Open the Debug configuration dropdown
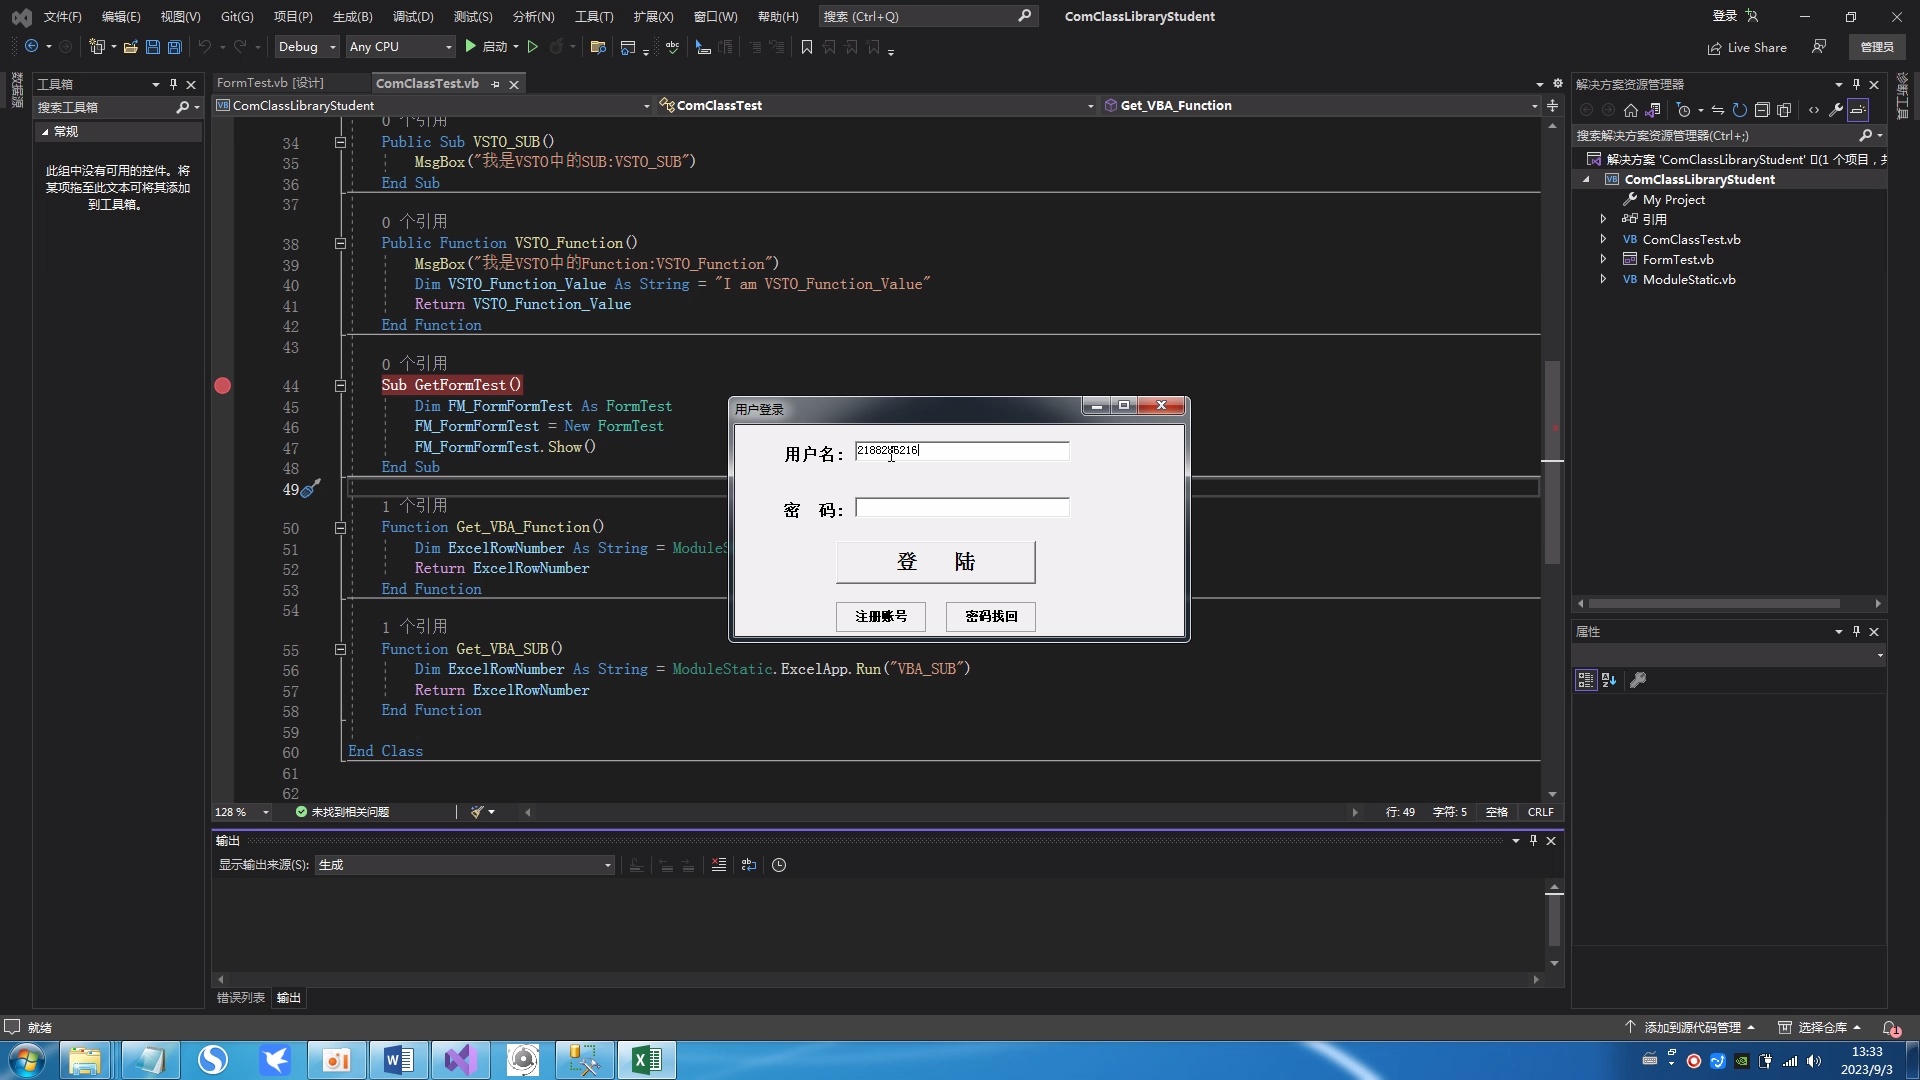This screenshot has height=1080, width=1920. coord(306,47)
